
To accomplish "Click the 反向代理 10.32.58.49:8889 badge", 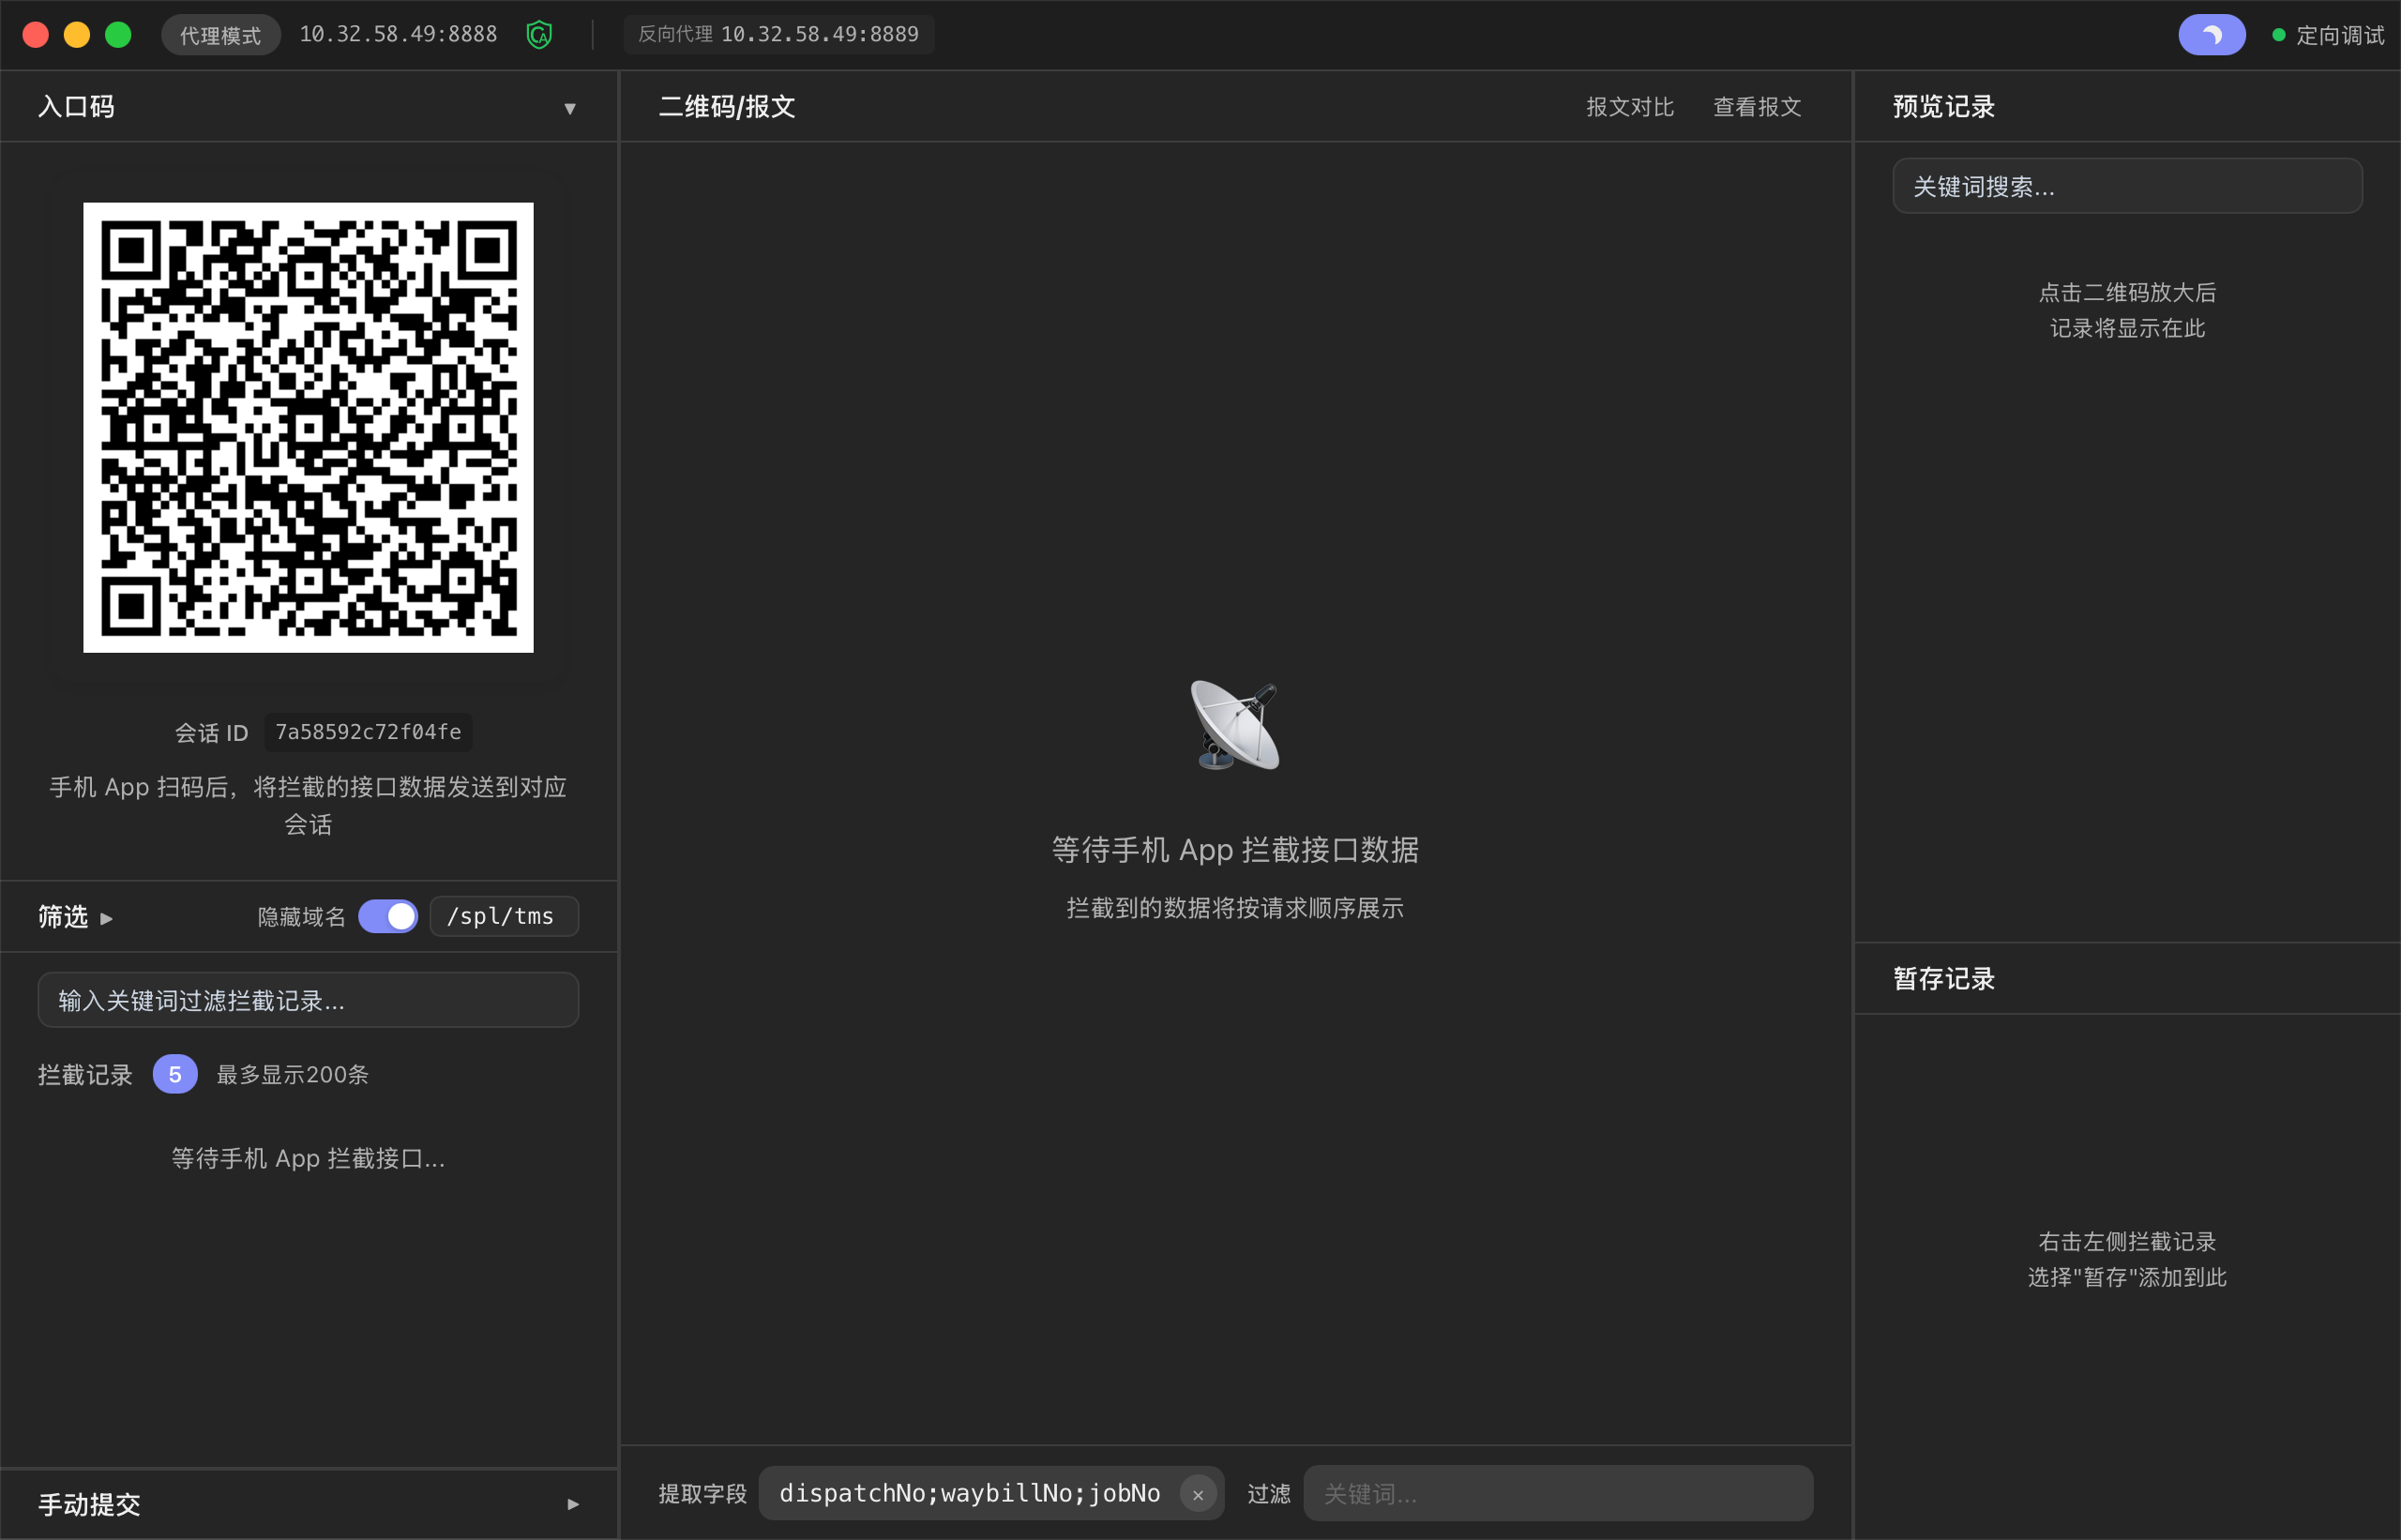I will [x=778, y=34].
